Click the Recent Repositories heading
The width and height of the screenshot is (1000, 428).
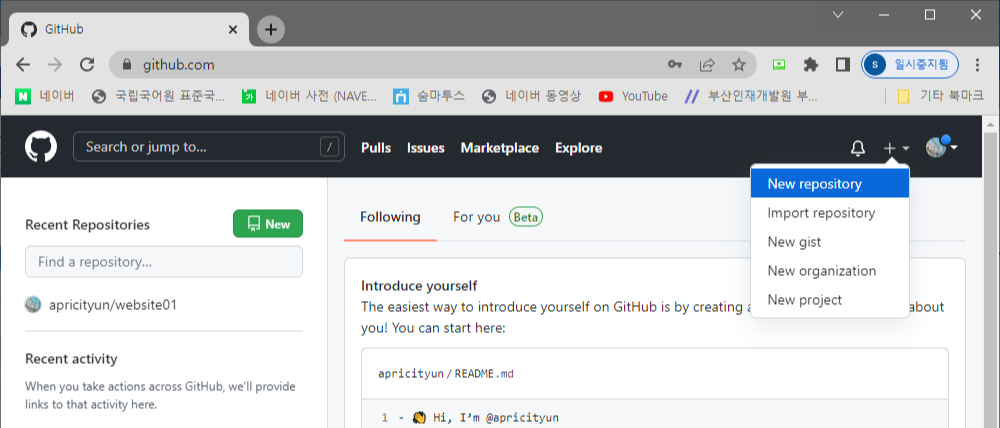[x=87, y=225]
